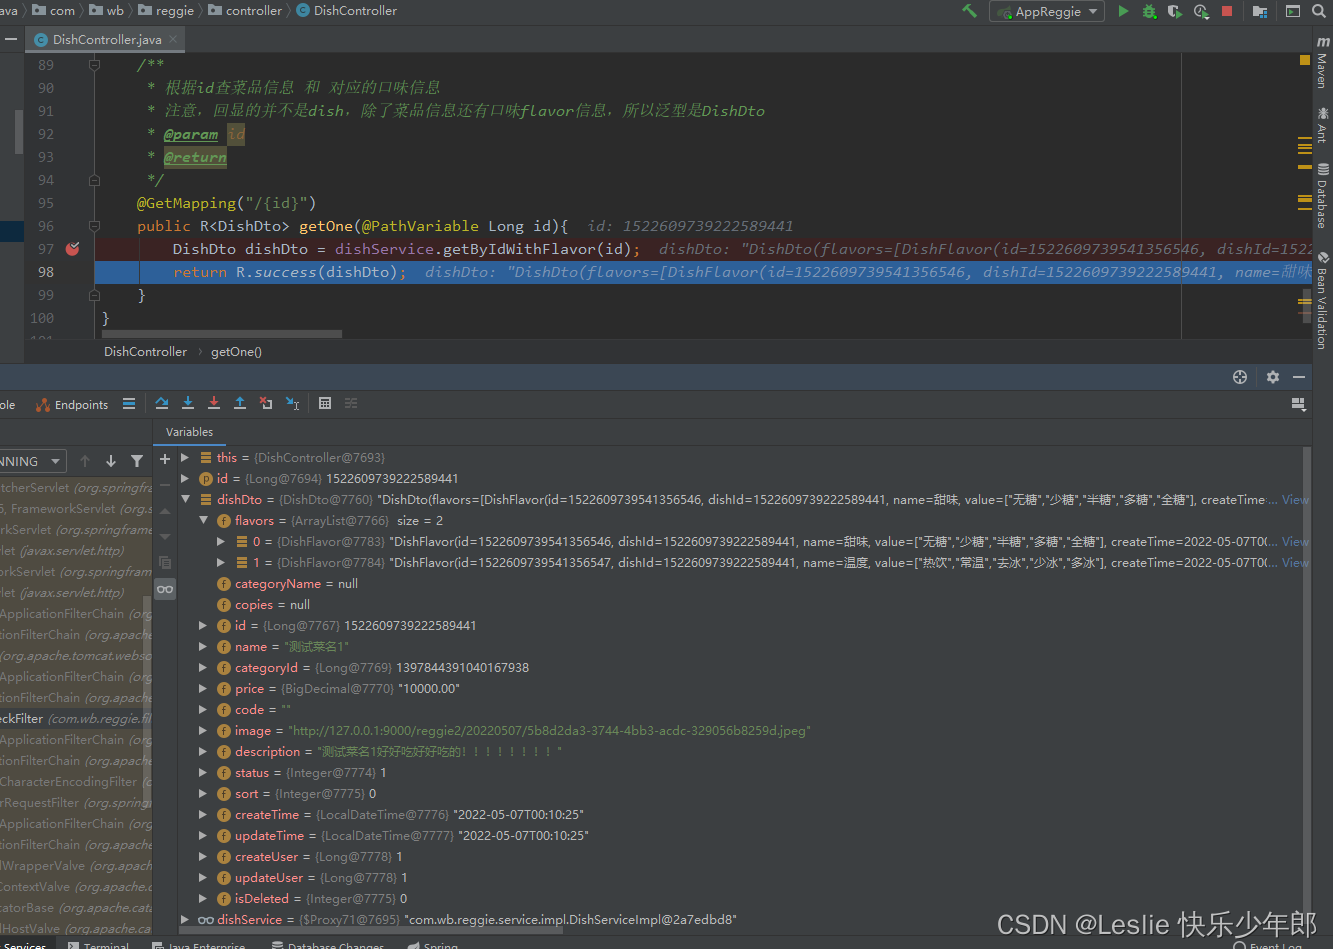Screen dimensions: 1333x949
Task: Click the filter frames funnel icon
Action: coord(137,461)
